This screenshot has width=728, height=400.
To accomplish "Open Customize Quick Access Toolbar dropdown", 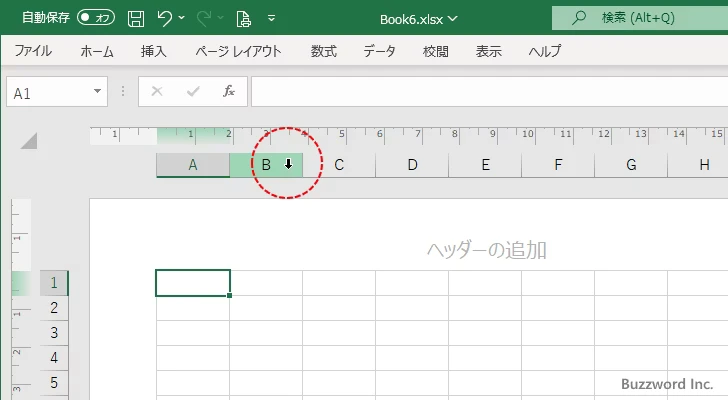I will coord(272,18).
